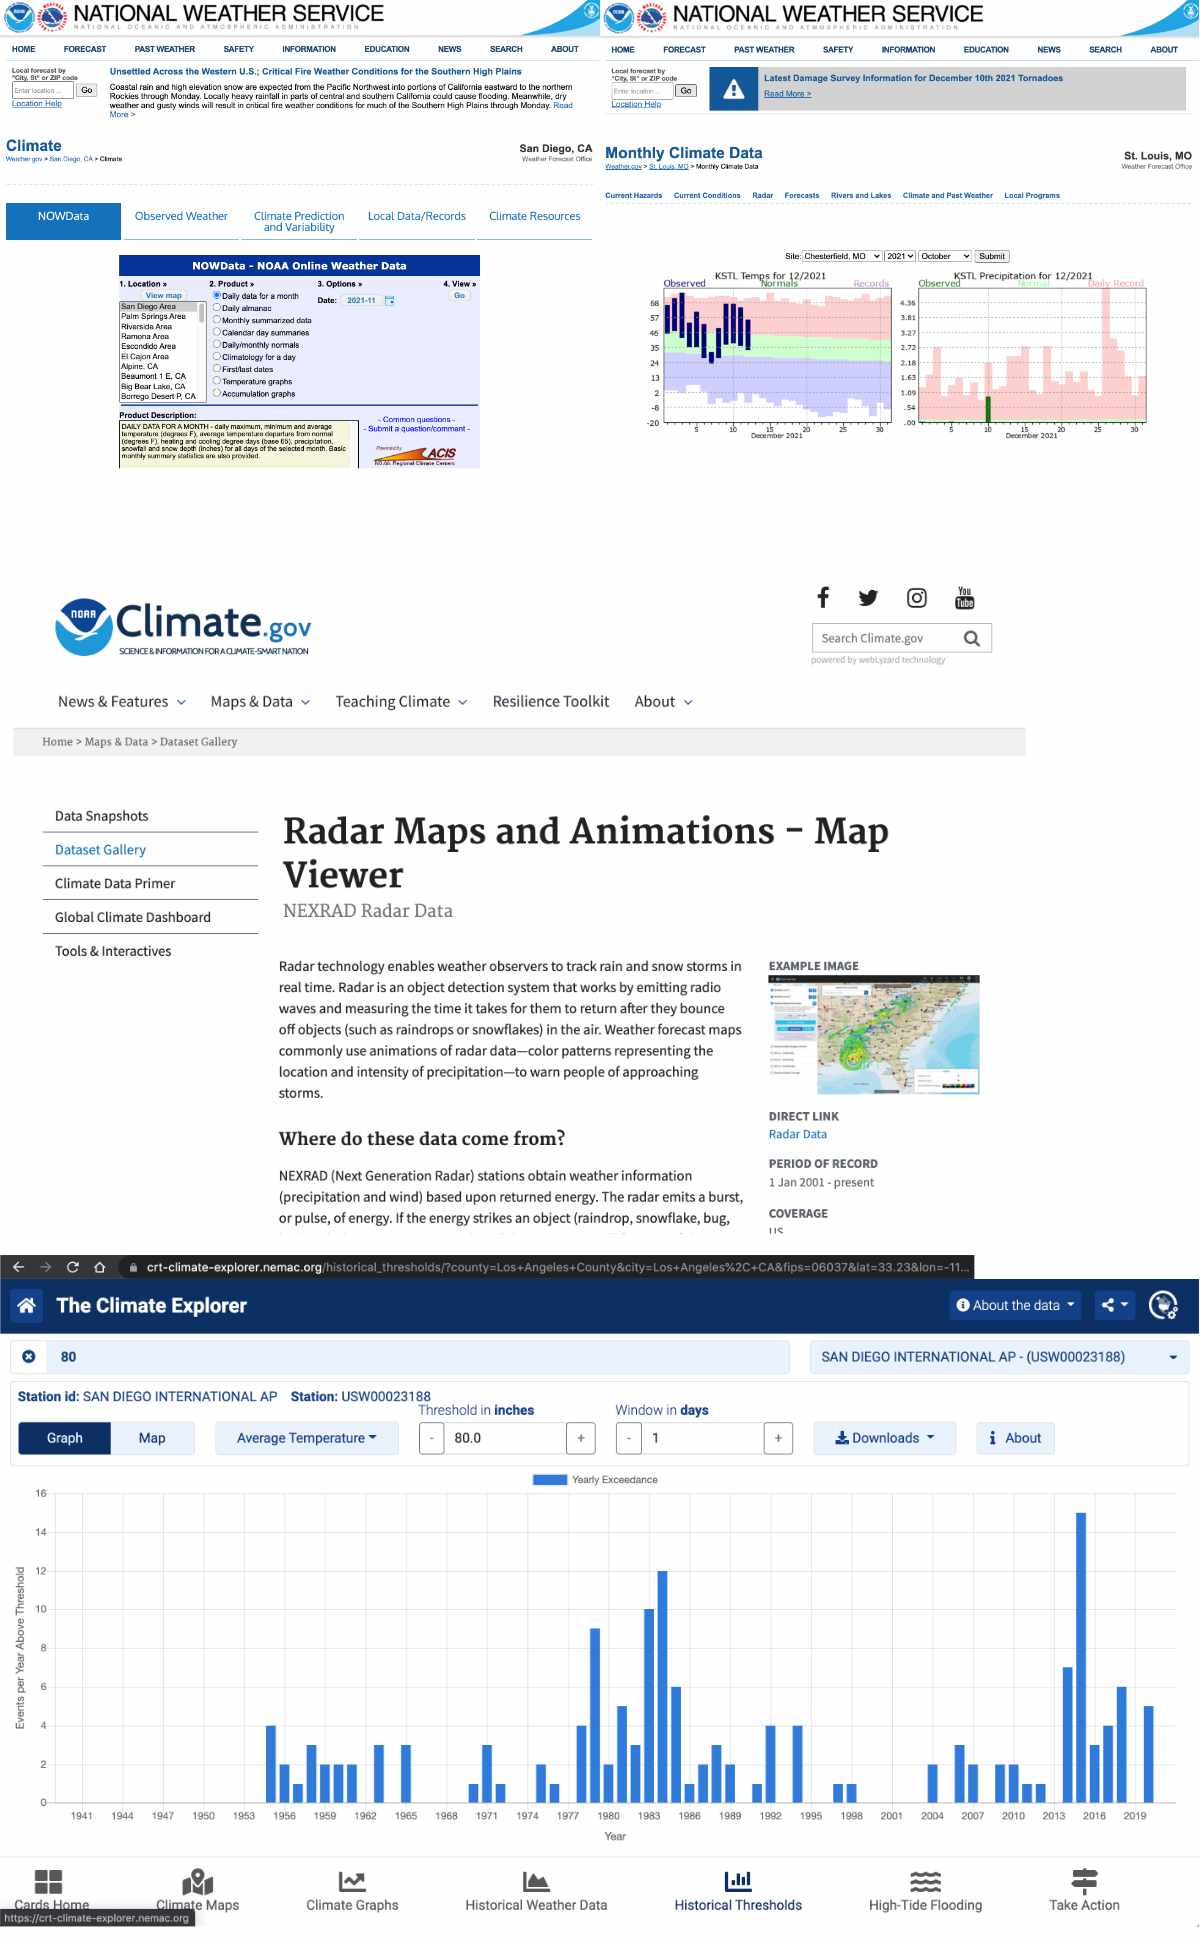Expand the About the data dropdown
The width and height of the screenshot is (1200, 1938).
click(1015, 1305)
